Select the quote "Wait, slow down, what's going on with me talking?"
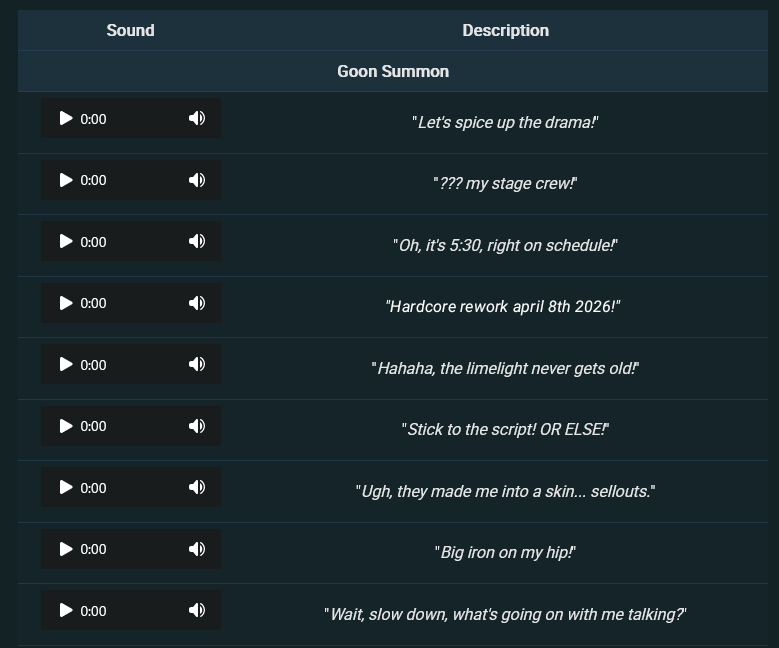 pyautogui.click(x=505, y=615)
